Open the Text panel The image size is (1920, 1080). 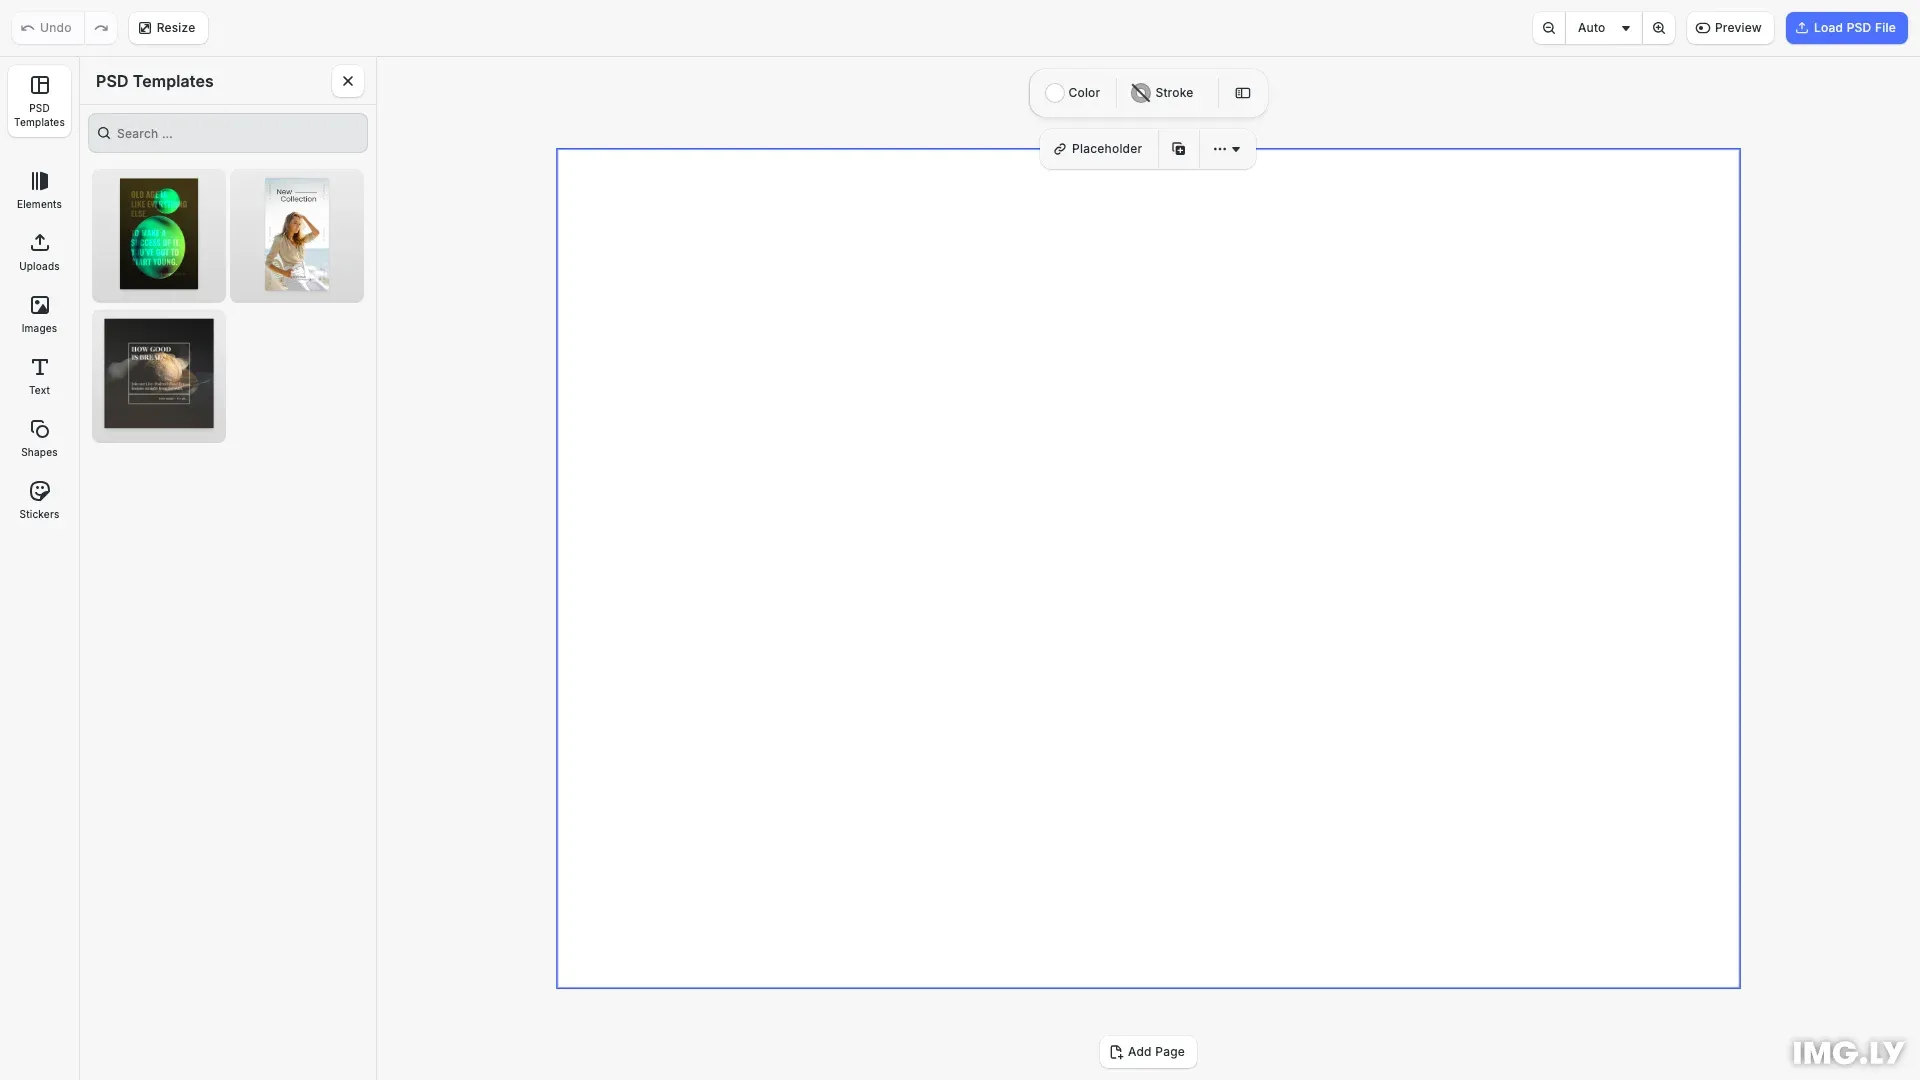[x=39, y=376]
